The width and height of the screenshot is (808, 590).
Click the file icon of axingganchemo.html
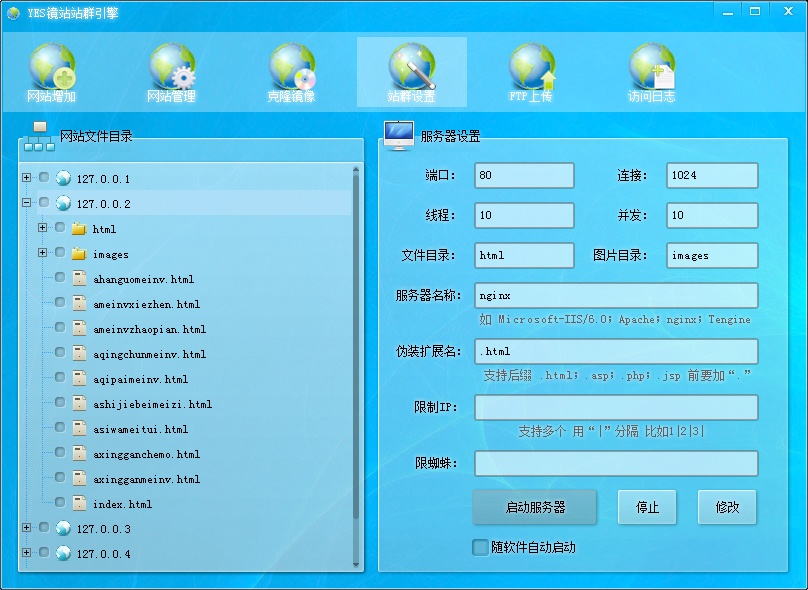coord(79,453)
